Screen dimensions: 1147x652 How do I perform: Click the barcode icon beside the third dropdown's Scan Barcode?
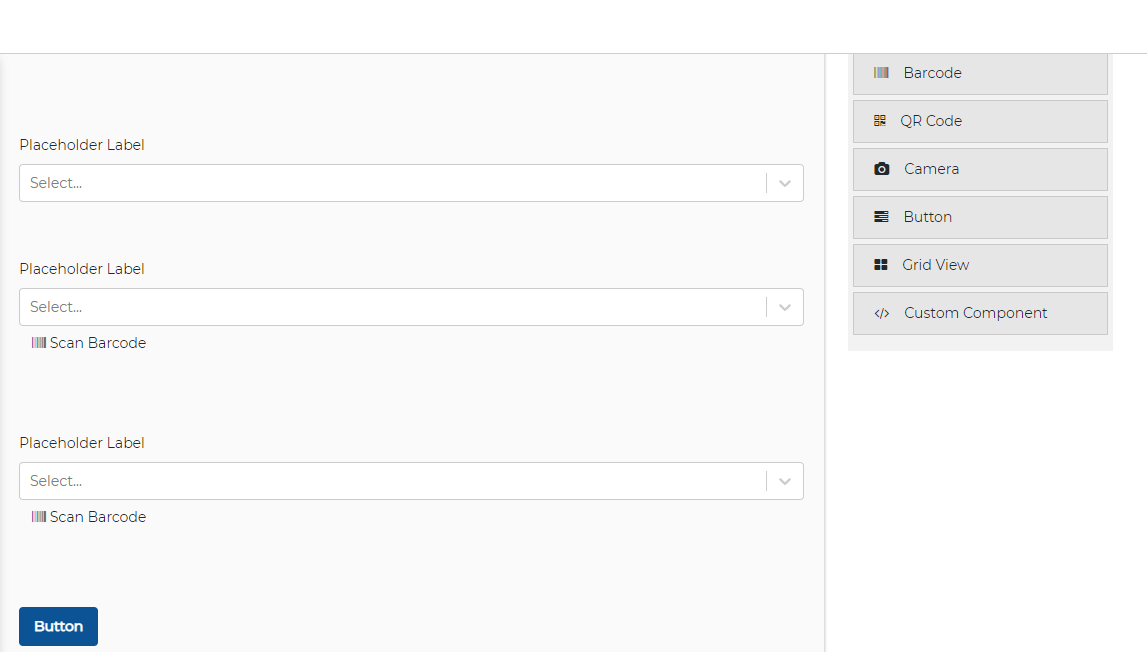(39, 517)
